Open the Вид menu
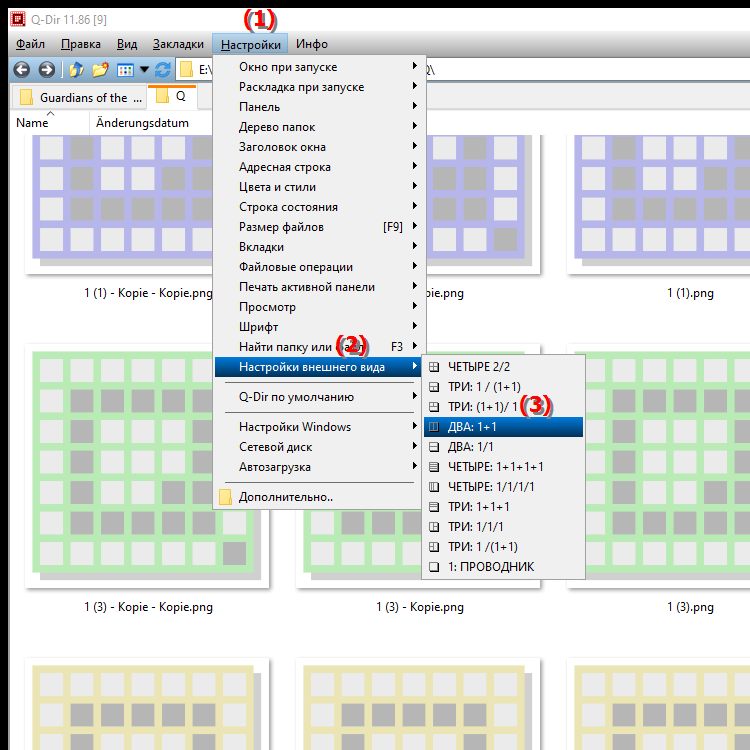The height and width of the screenshot is (750, 750). (x=127, y=44)
